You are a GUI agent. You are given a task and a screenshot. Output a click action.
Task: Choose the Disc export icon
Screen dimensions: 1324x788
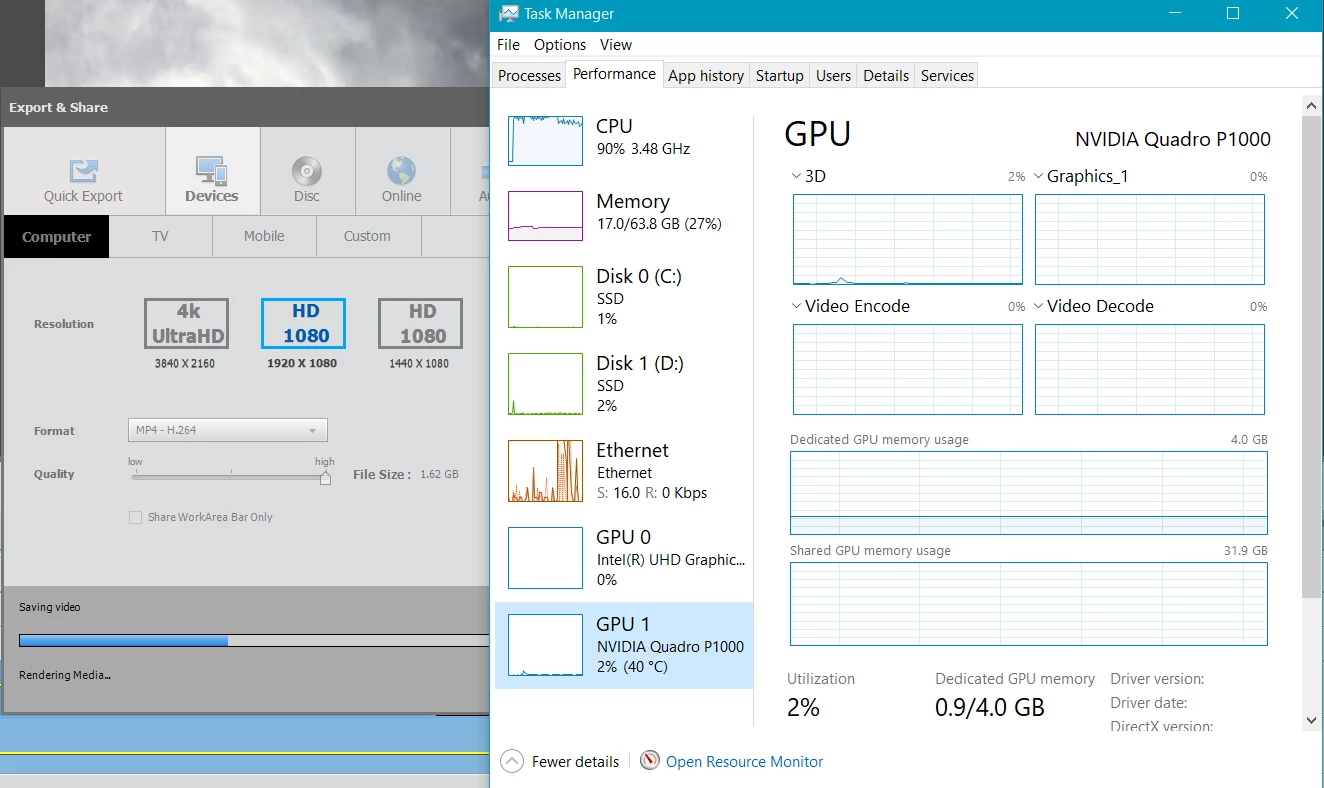tap(307, 171)
